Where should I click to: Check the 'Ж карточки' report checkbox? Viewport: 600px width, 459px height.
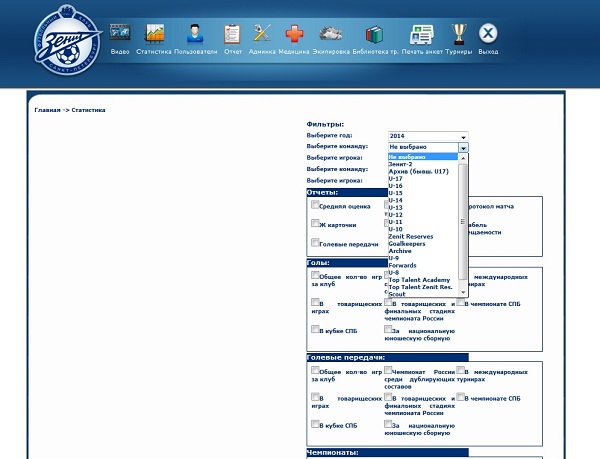(315, 223)
